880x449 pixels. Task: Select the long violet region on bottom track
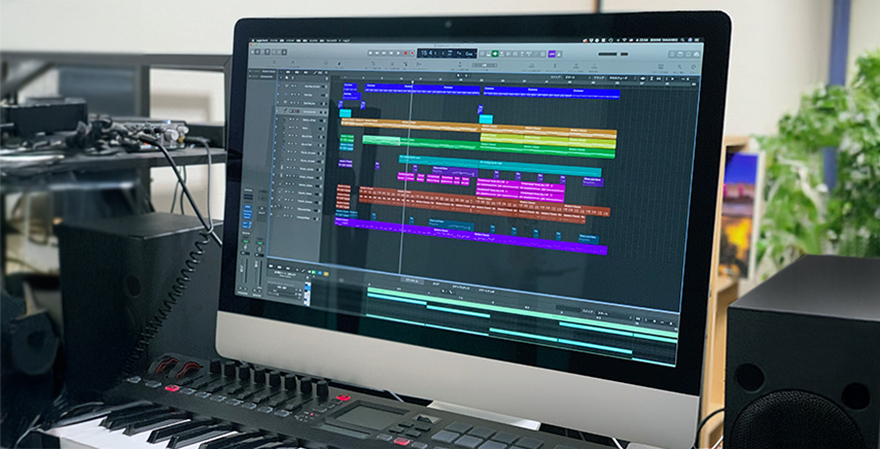(470, 236)
